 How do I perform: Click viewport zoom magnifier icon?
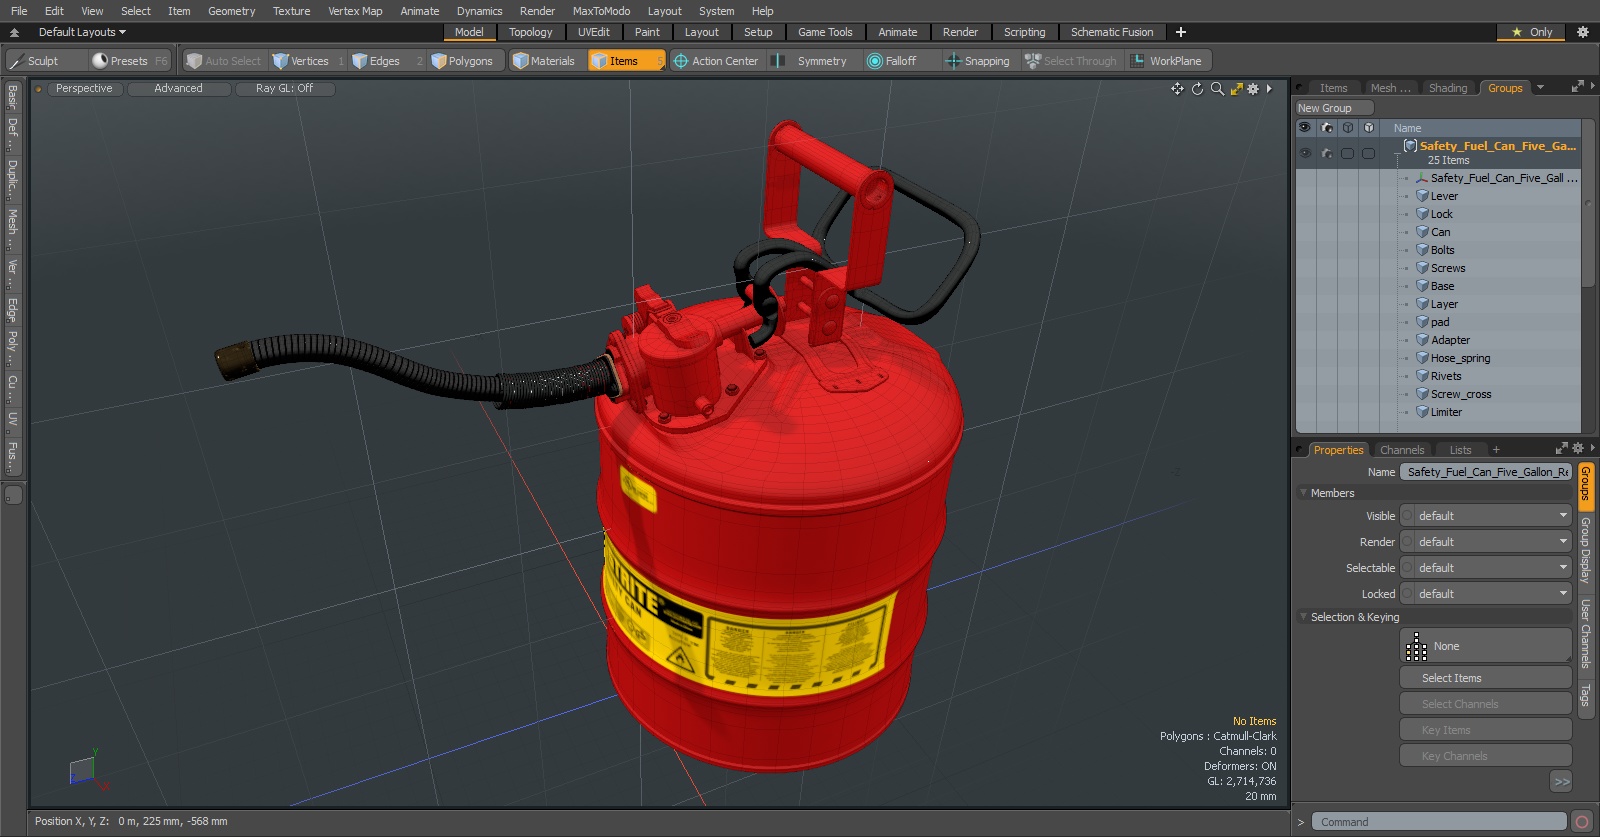[x=1217, y=89]
